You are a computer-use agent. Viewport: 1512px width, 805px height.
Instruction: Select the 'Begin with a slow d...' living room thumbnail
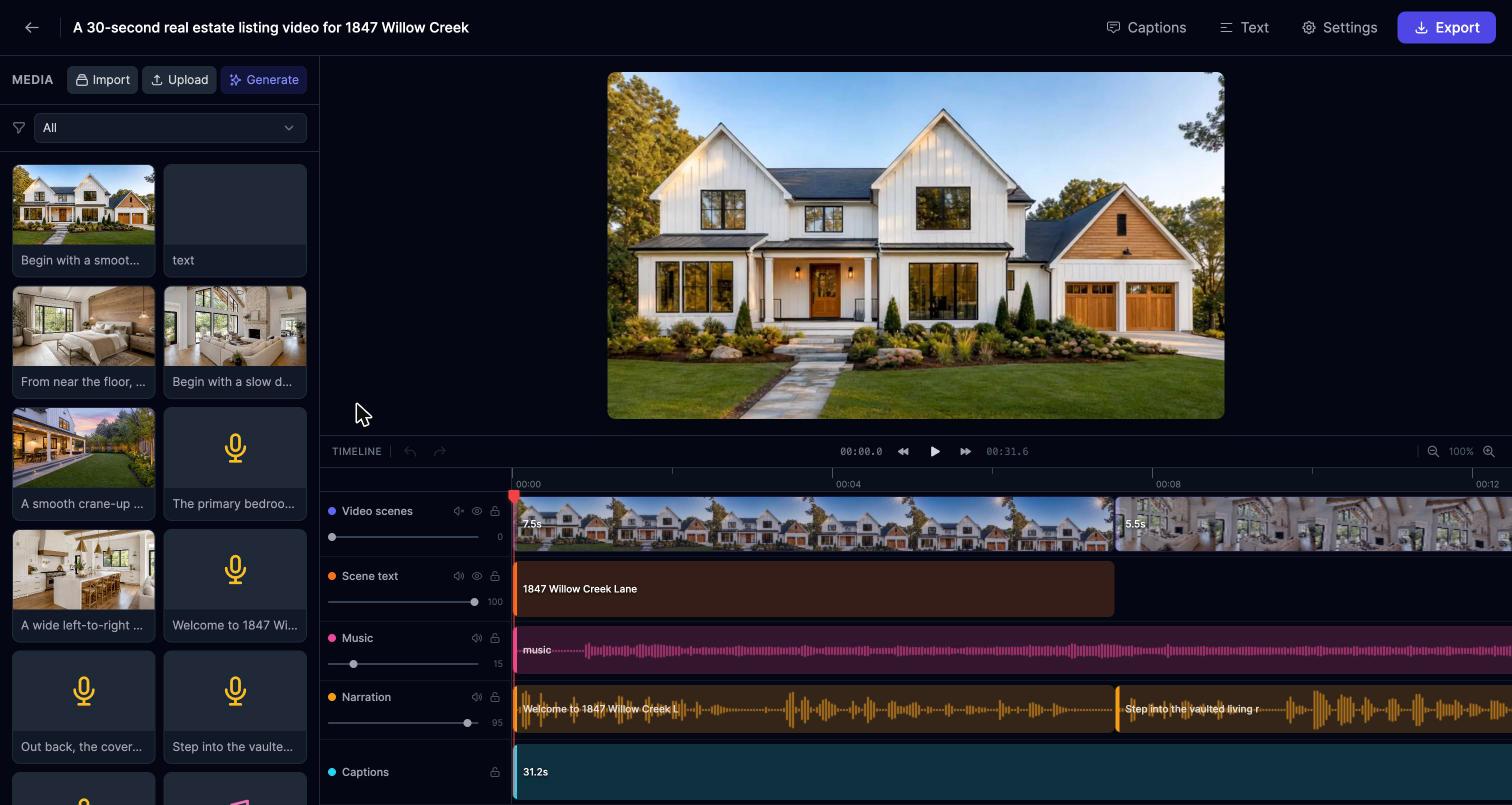tap(235, 342)
